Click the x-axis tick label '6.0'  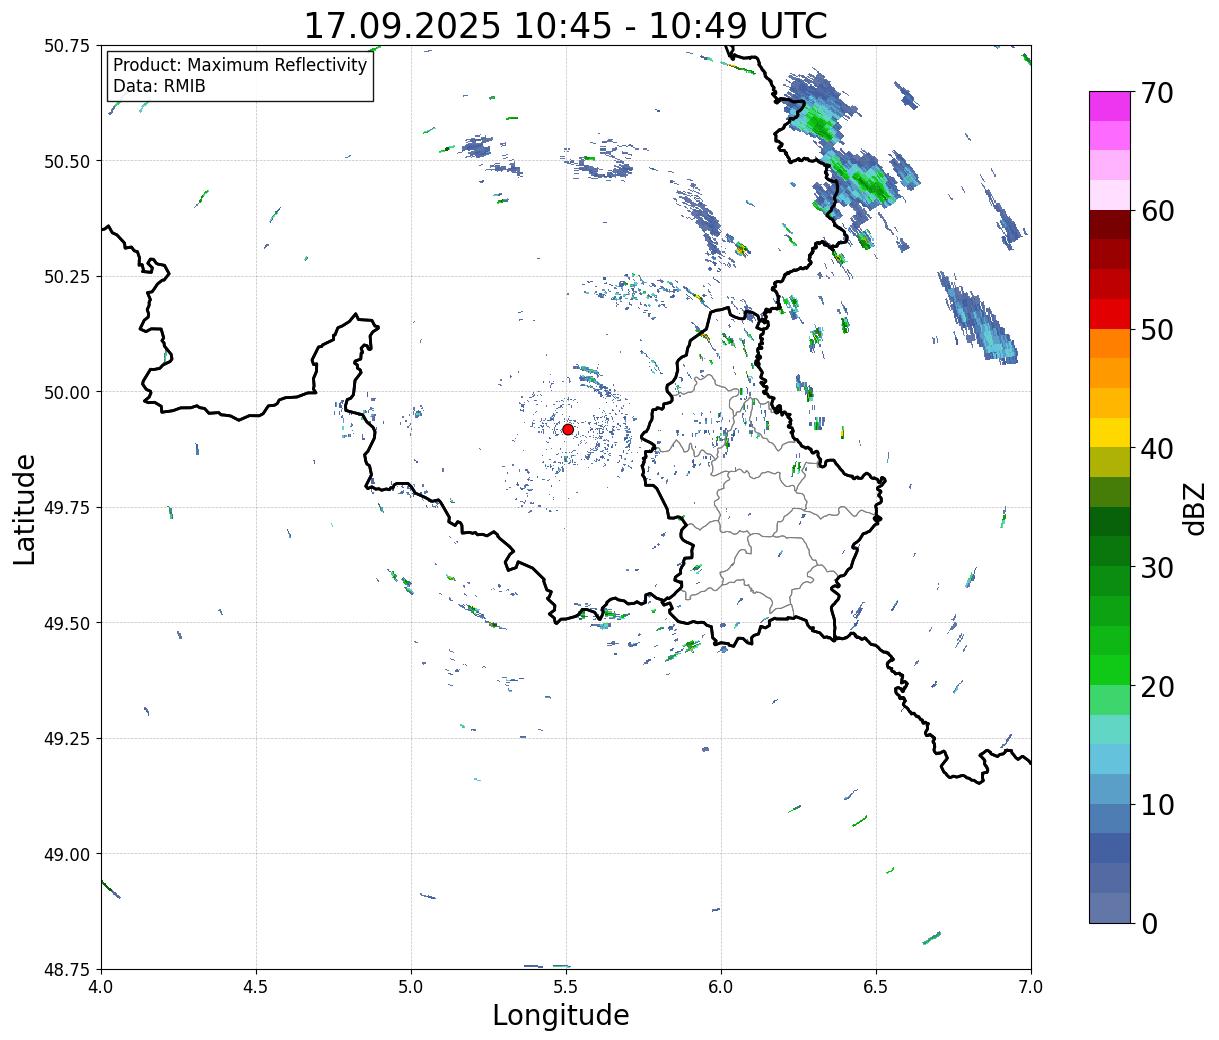pos(721,986)
